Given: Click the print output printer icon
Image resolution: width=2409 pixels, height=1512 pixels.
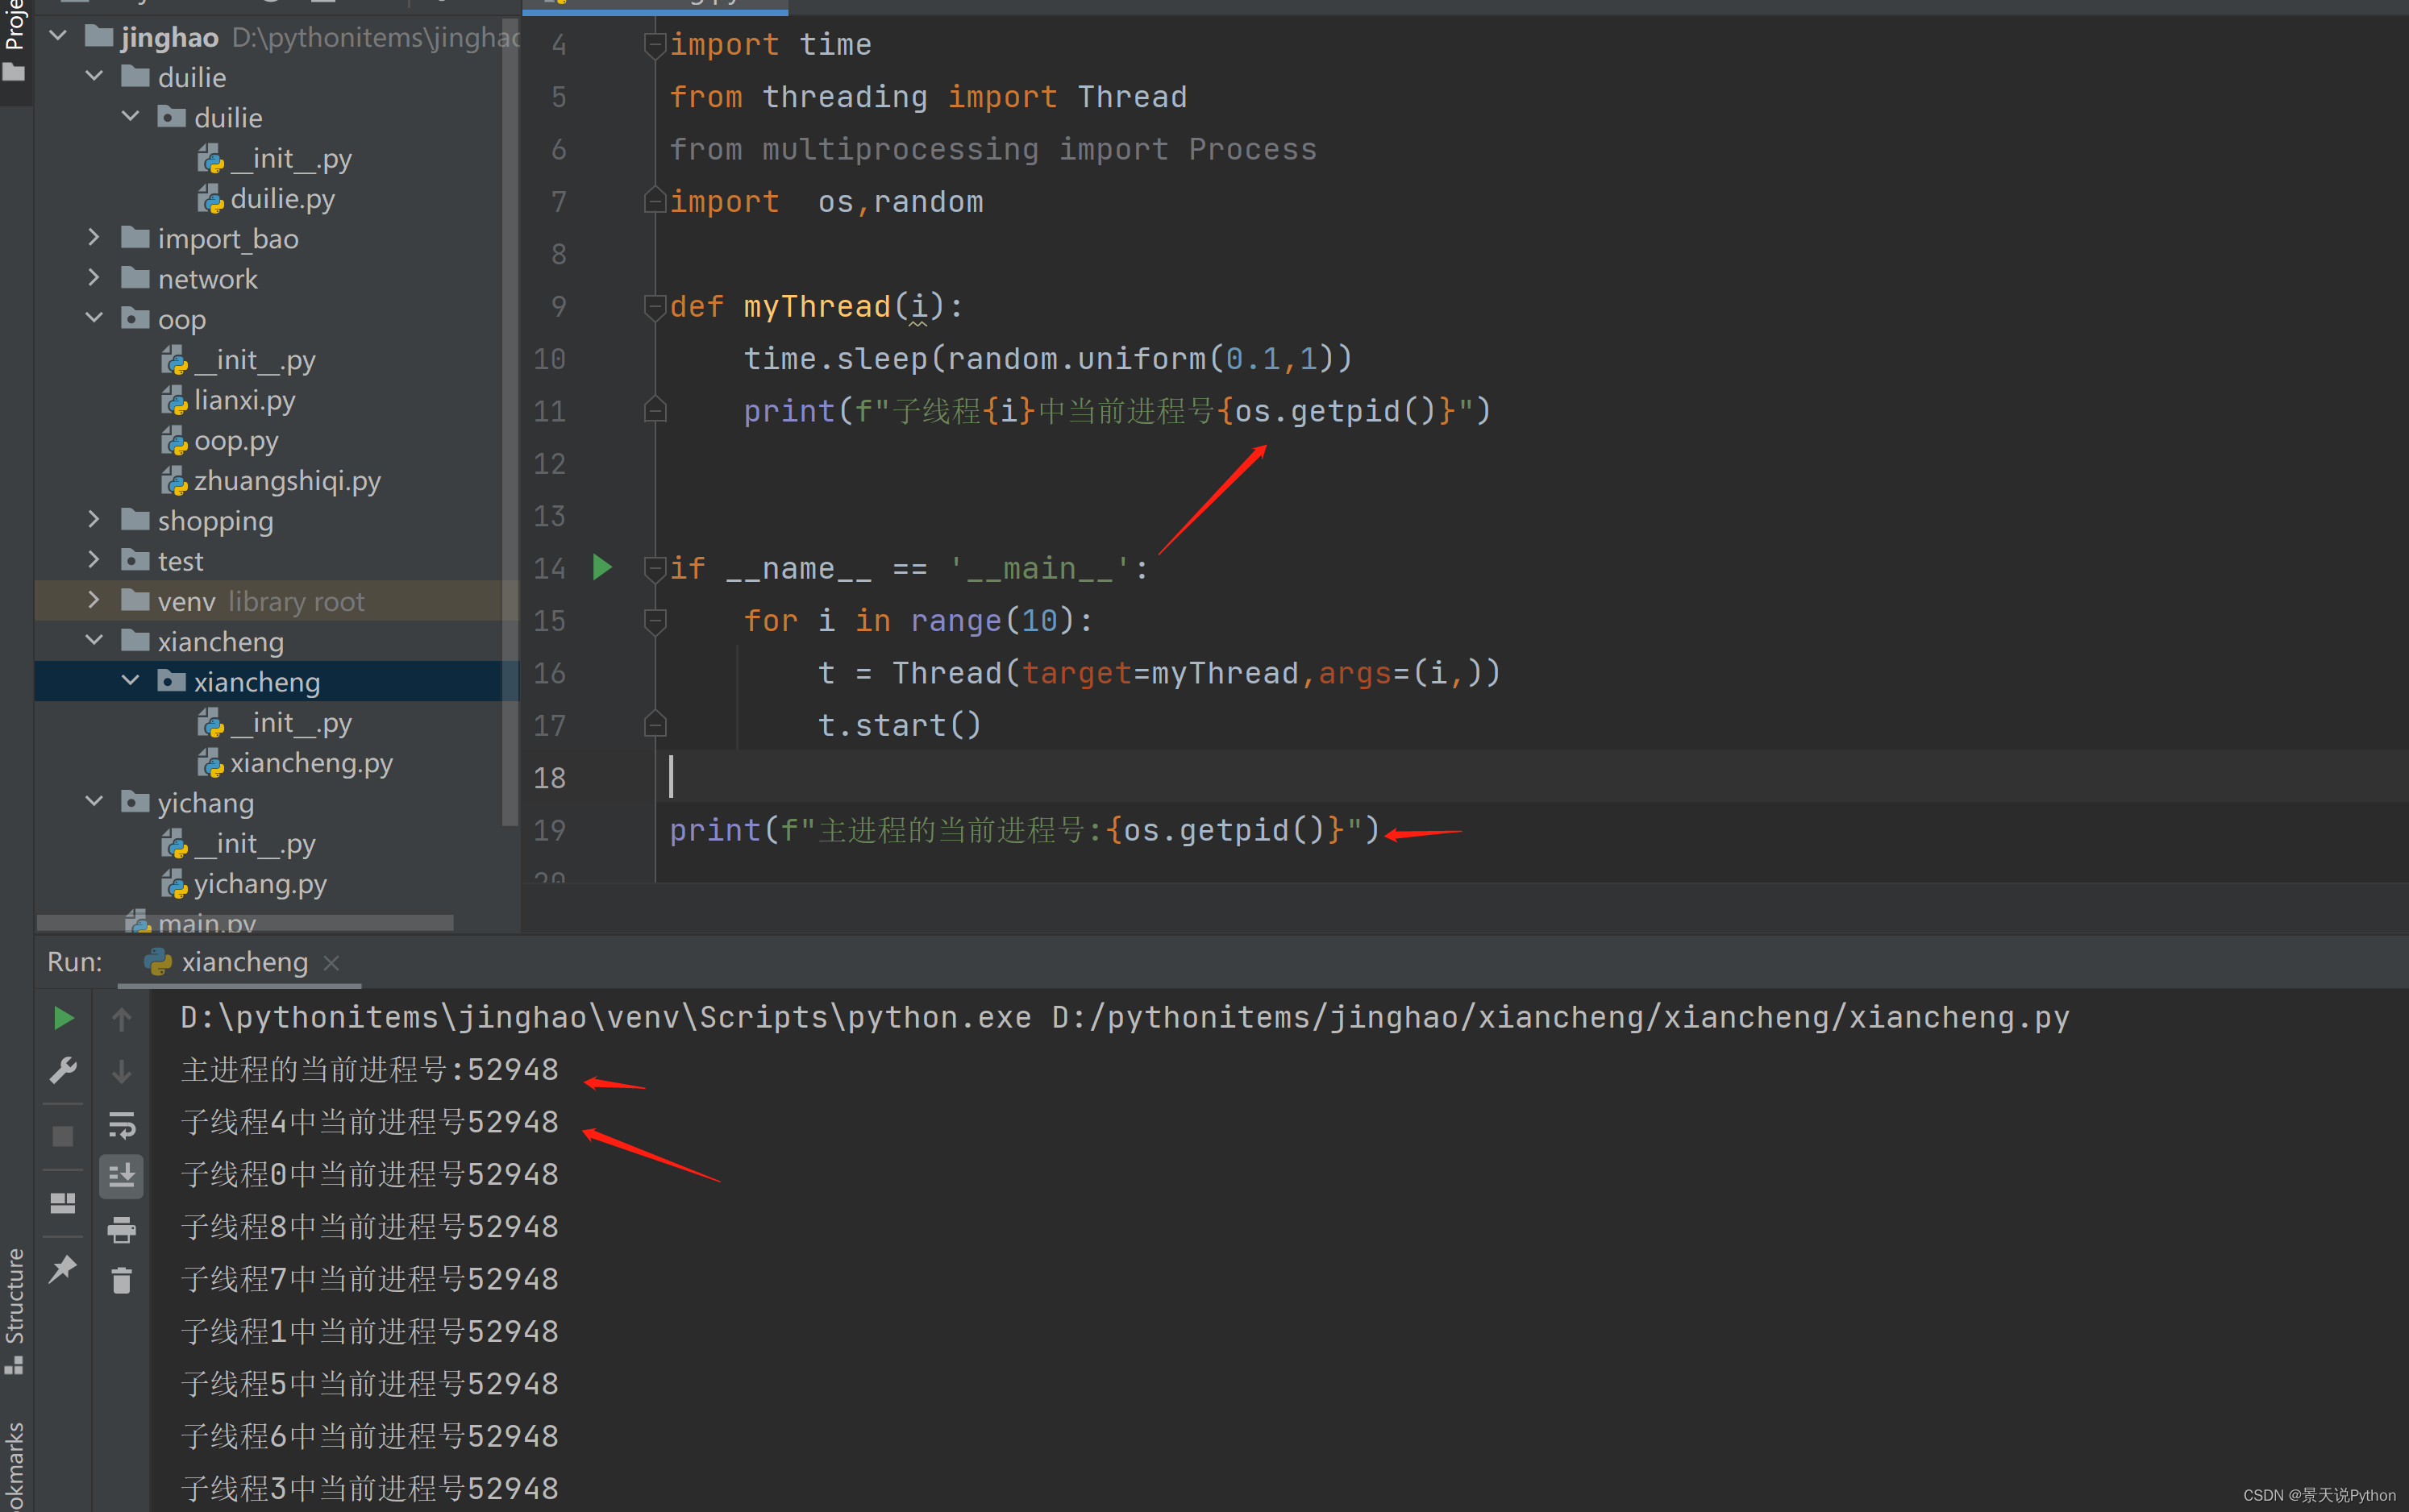Looking at the screenshot, I should coord(122,1229).
